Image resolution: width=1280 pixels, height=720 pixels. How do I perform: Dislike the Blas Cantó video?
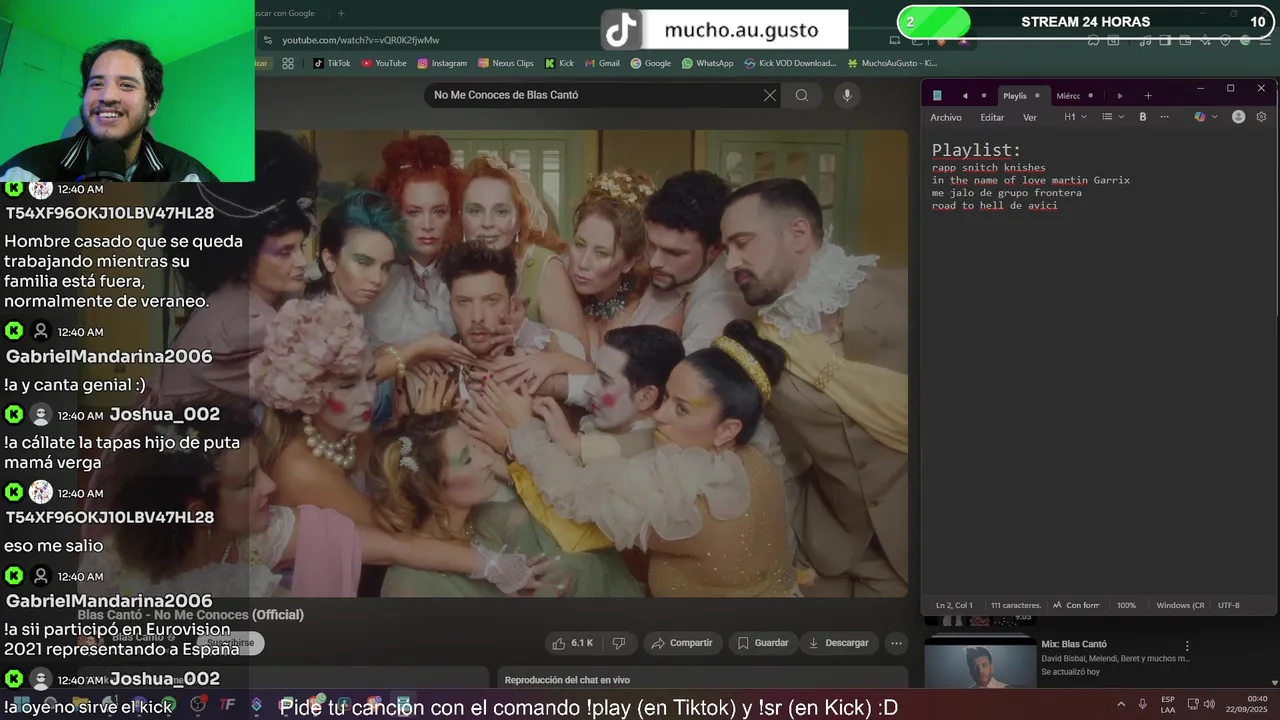(619, 643)
